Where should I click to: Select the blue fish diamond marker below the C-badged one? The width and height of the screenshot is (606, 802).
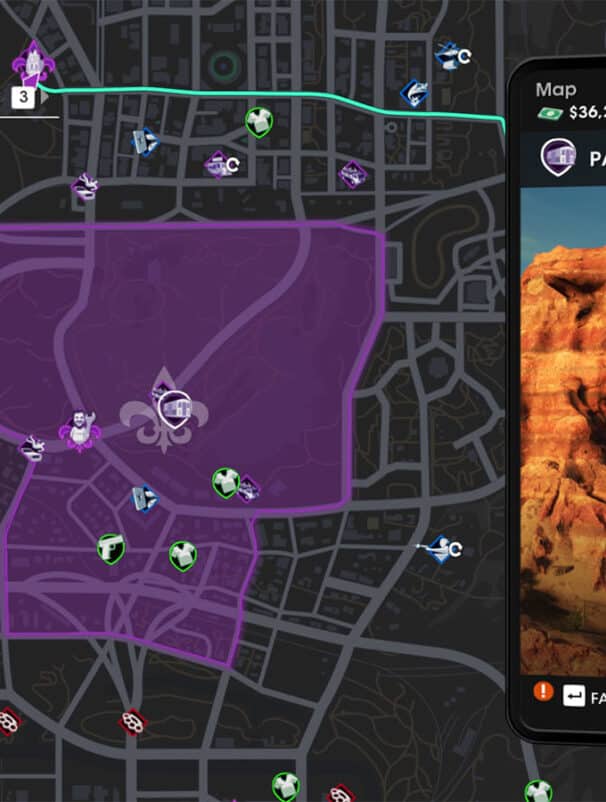point(414,93)
